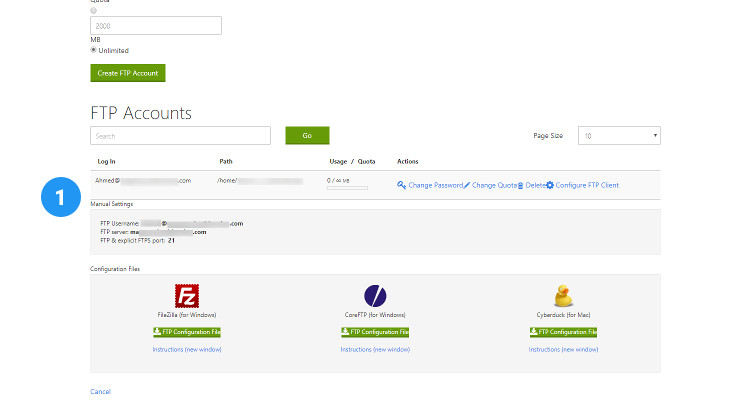Image resolution: width=750 pixels, height=400 pixels.
Task: Click the Cyberduck duck icon
Action: coord(562,296)
